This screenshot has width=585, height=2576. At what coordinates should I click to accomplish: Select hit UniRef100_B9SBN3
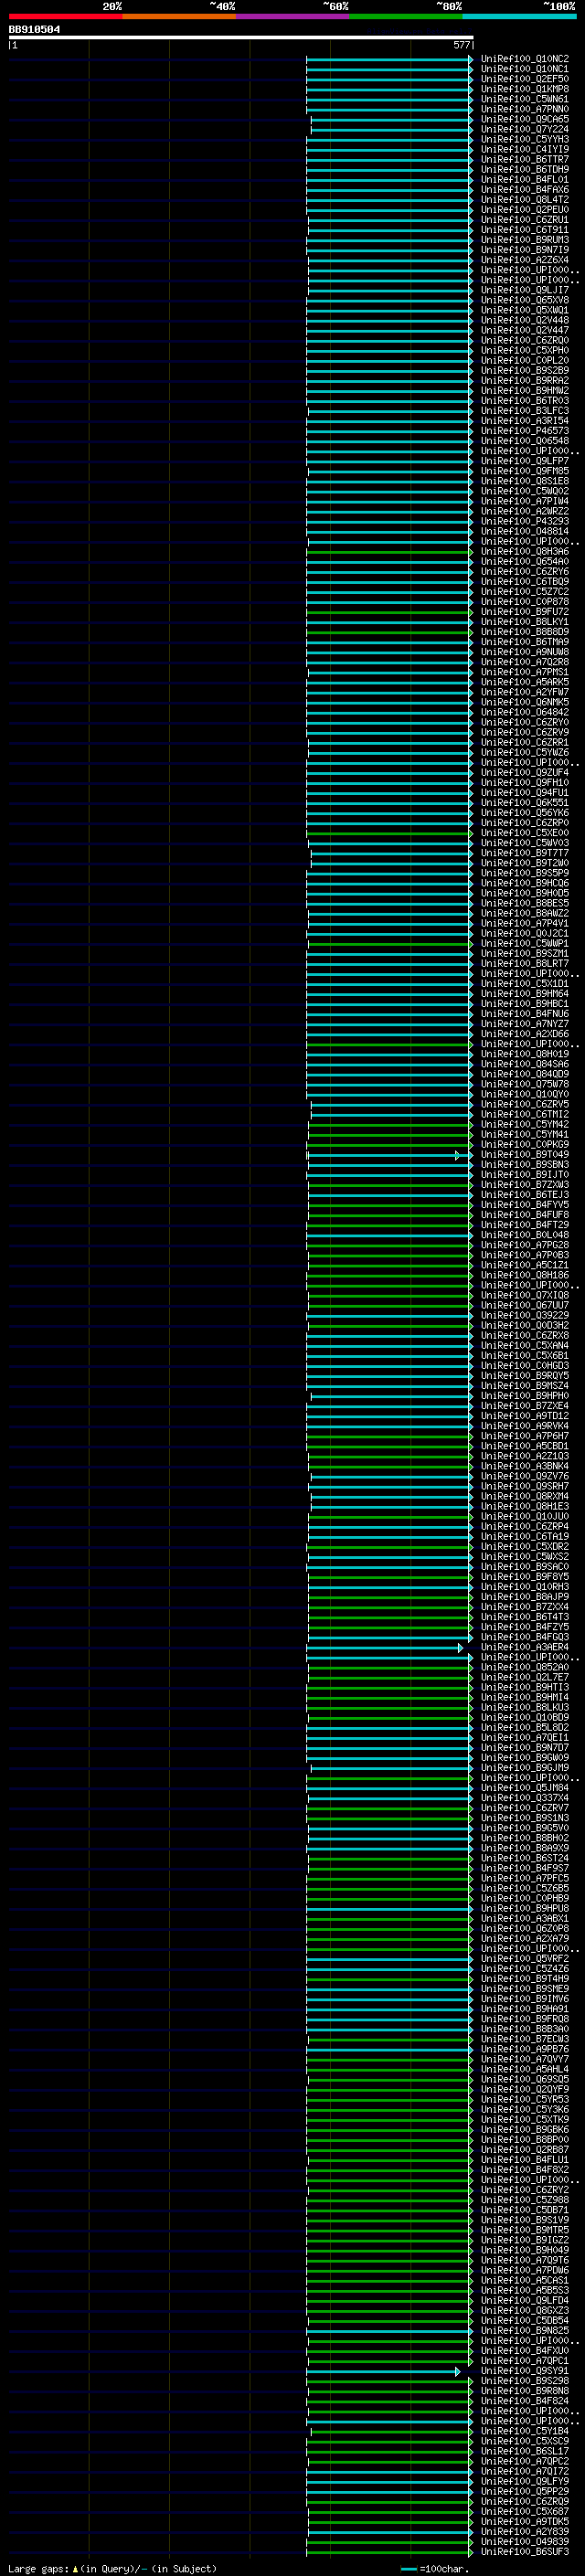click(524, 1164)
